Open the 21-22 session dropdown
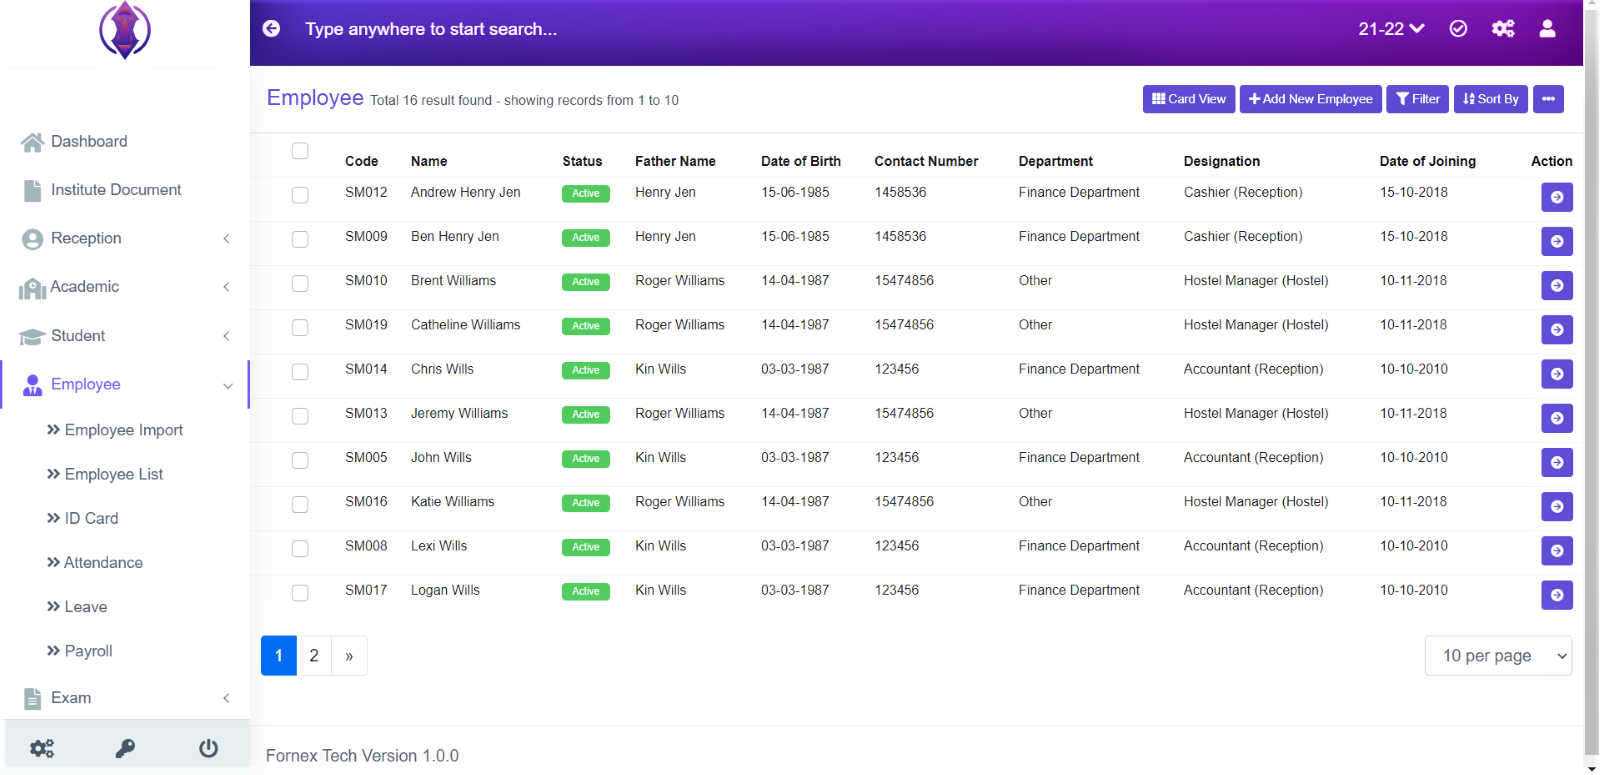This screenshot has width=1600, height=775. (1391, 29)
